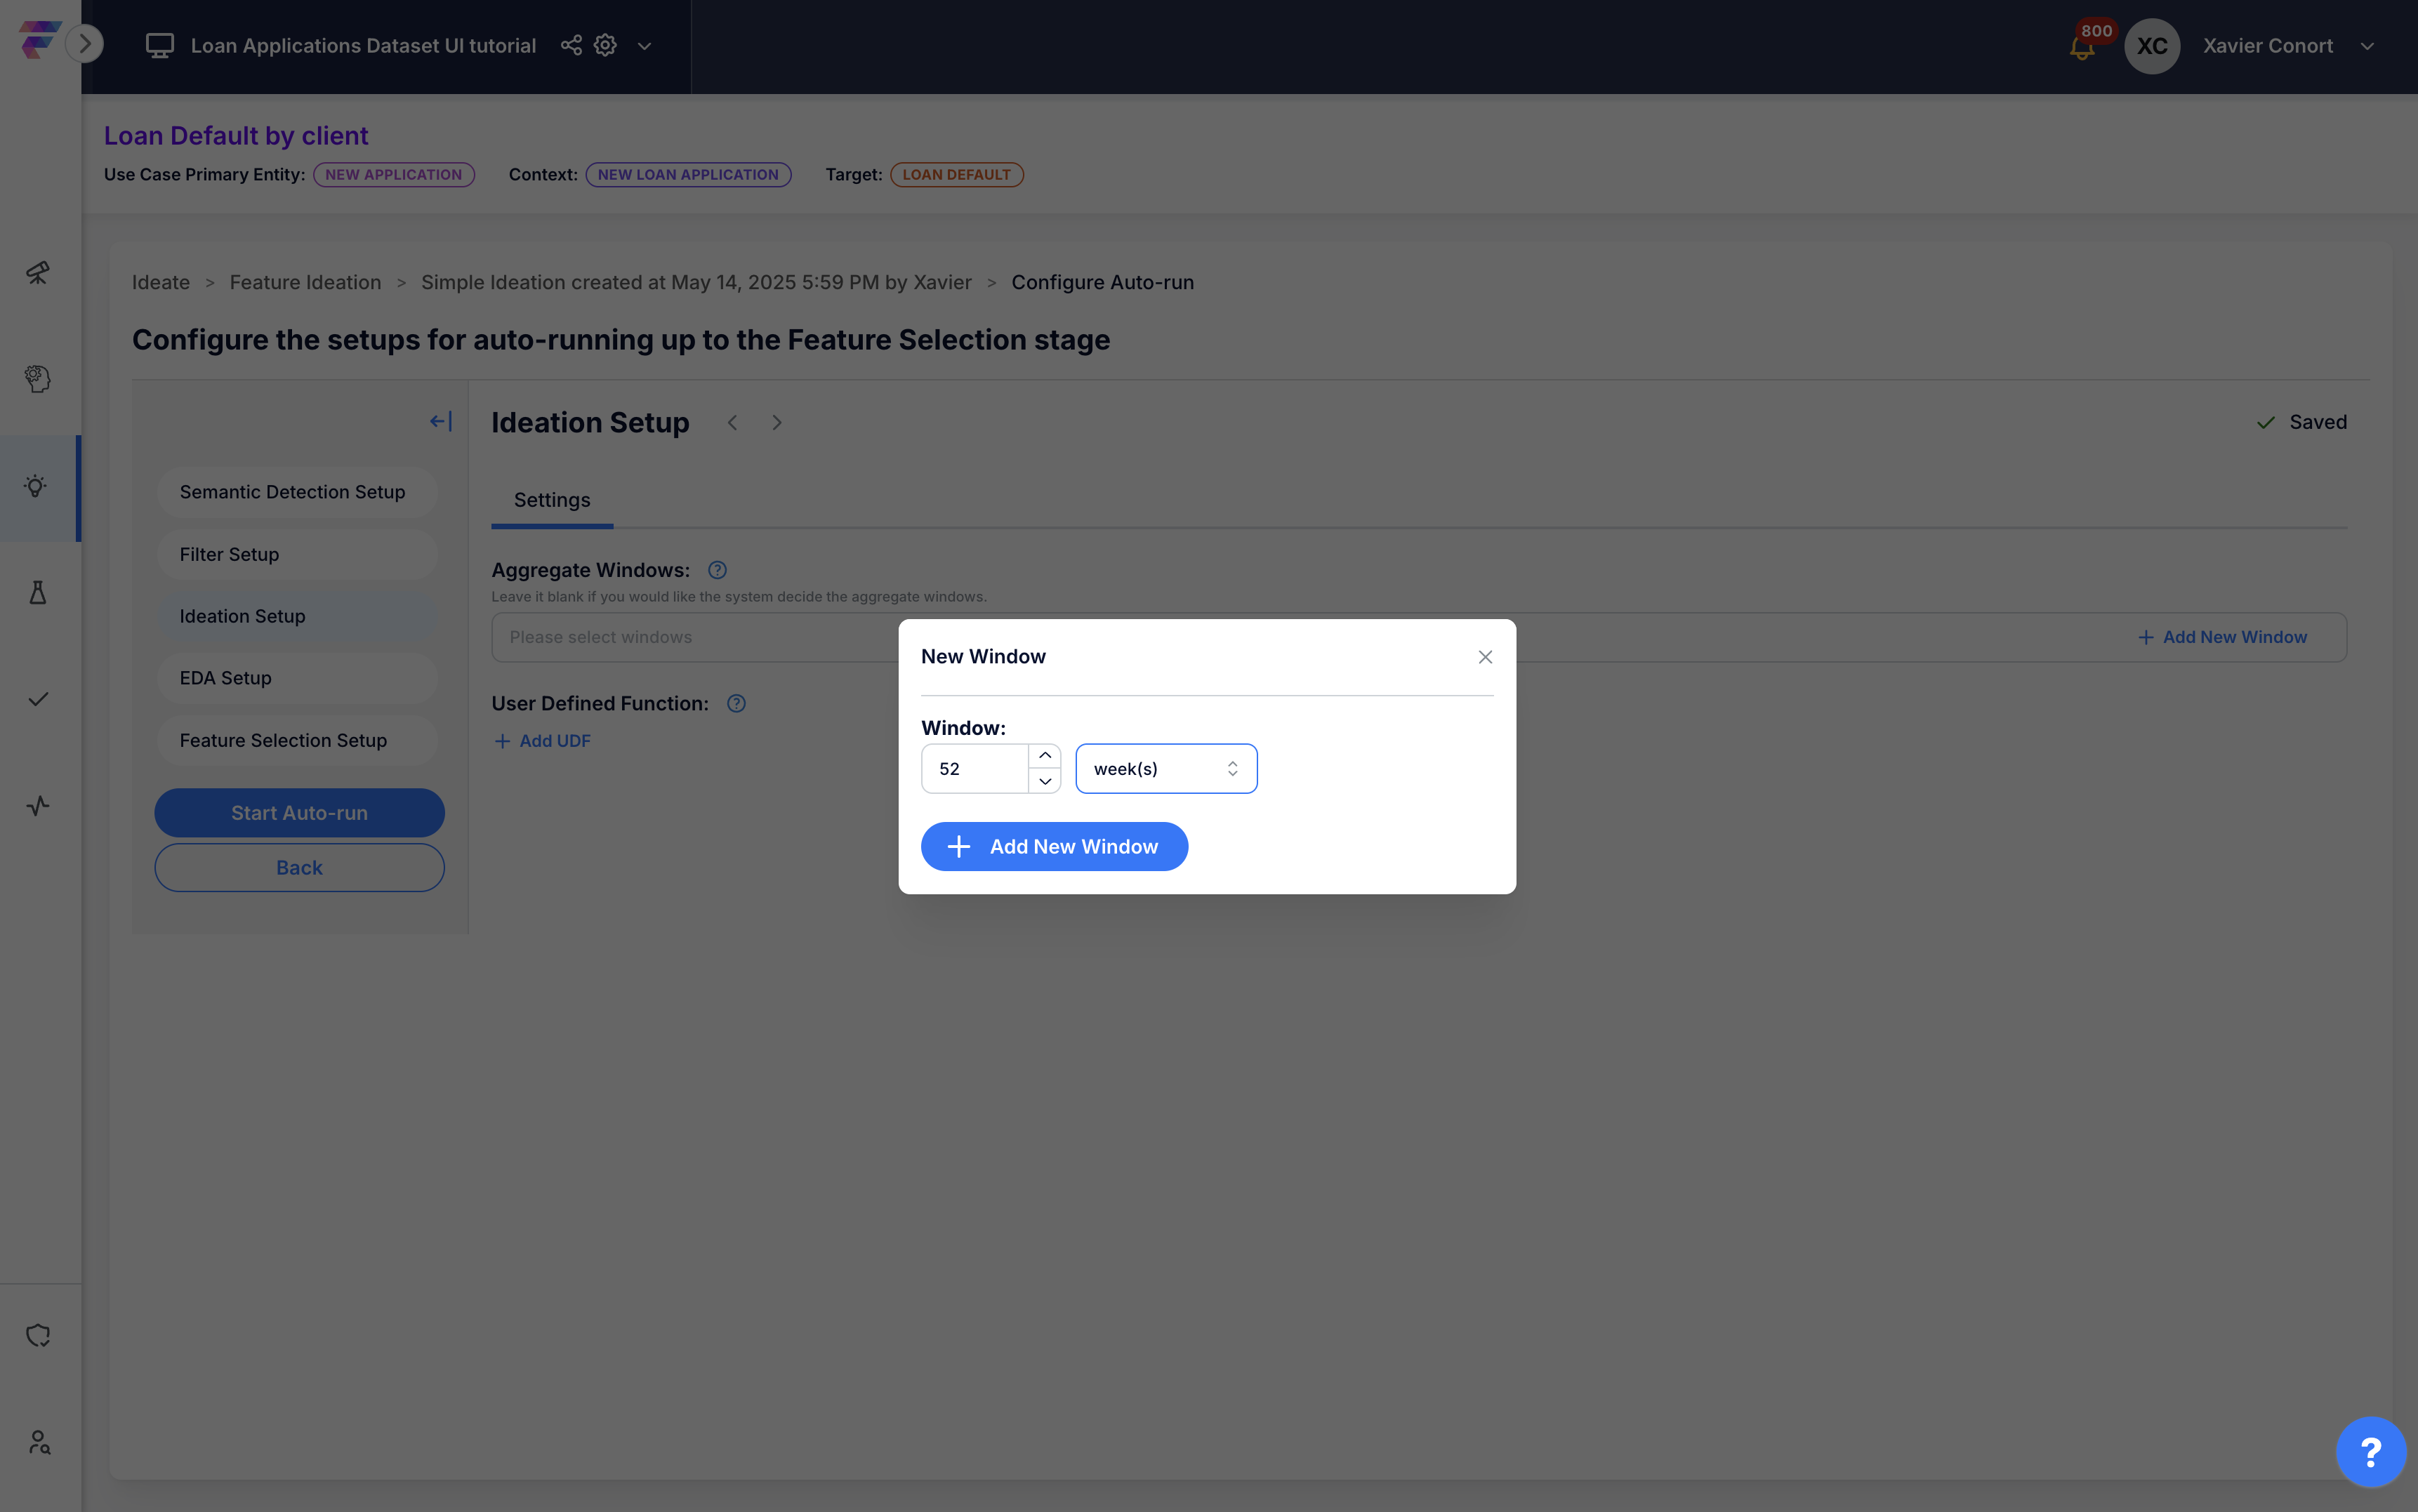
Task: Show Aggregate Windows help tooltip icon
Action: click(717, 570)
